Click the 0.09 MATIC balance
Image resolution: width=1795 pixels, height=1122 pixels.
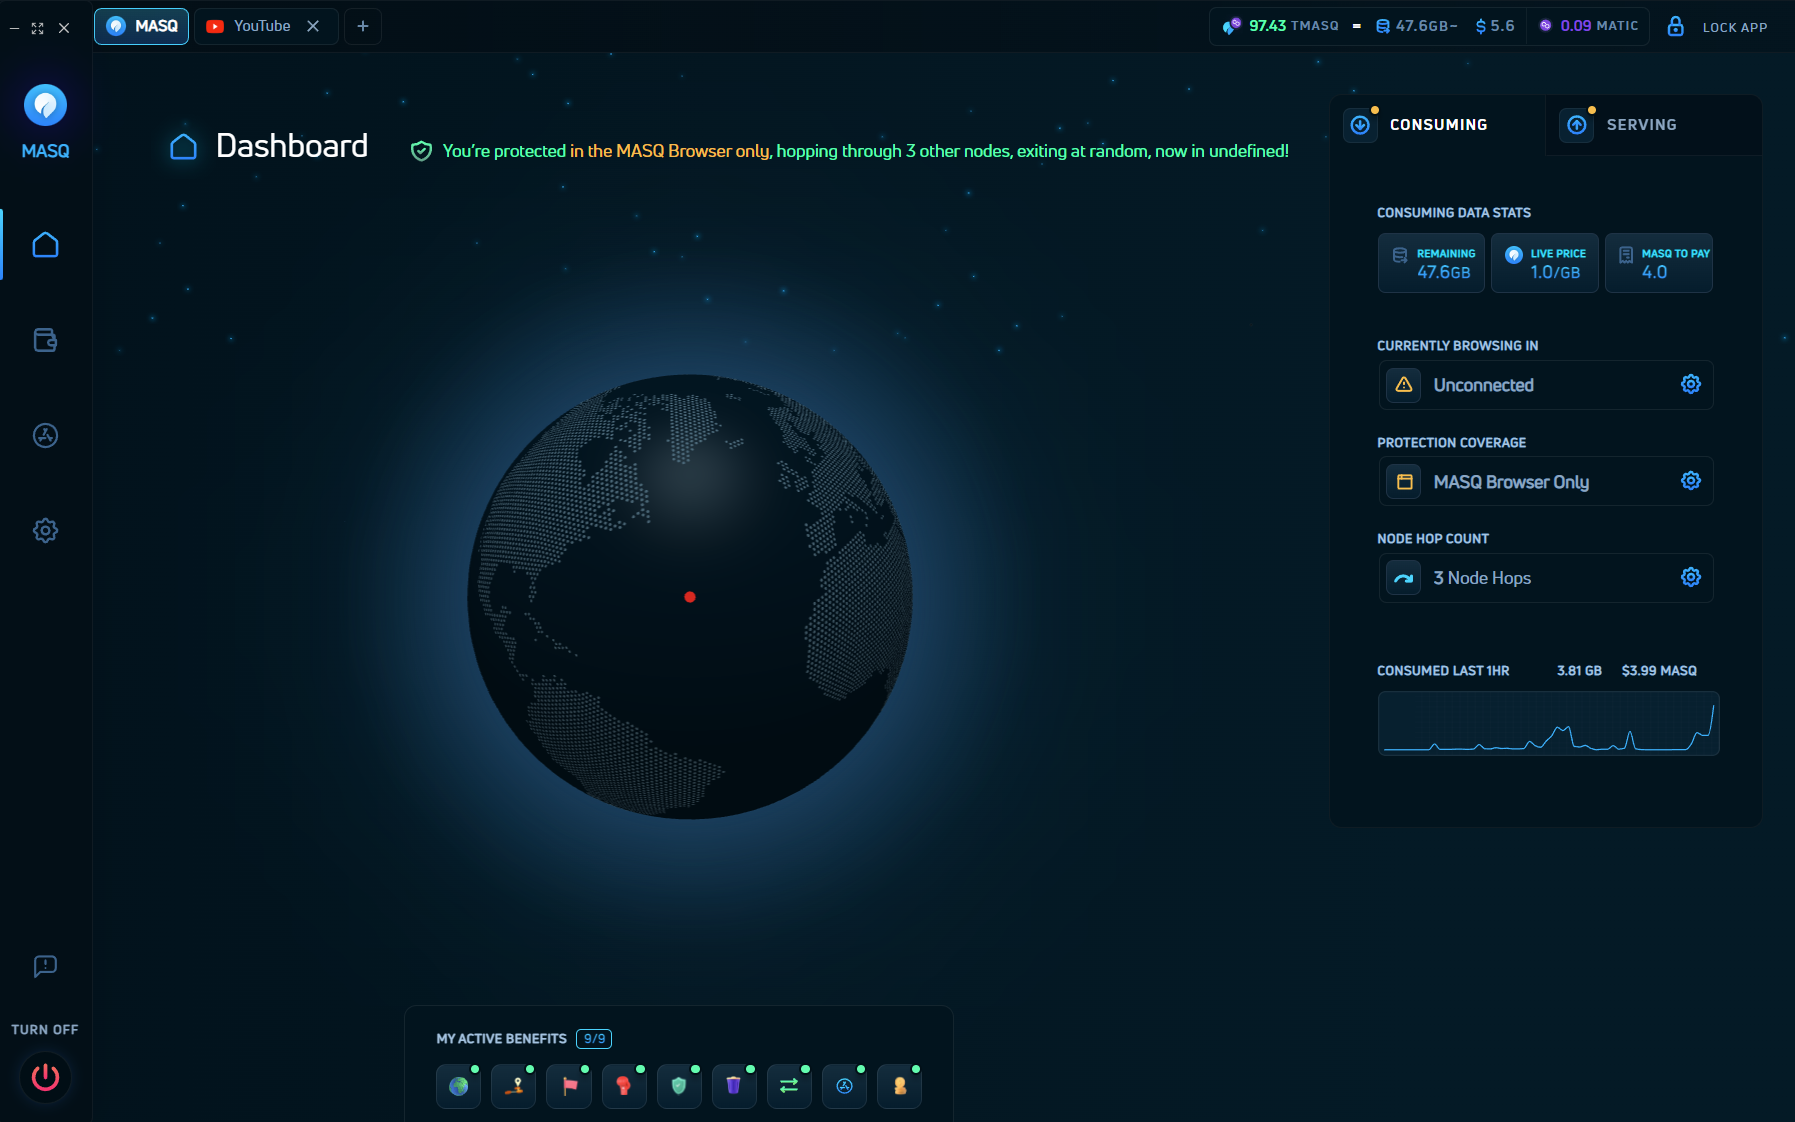pyautogui.click(x=1589, y=26)
